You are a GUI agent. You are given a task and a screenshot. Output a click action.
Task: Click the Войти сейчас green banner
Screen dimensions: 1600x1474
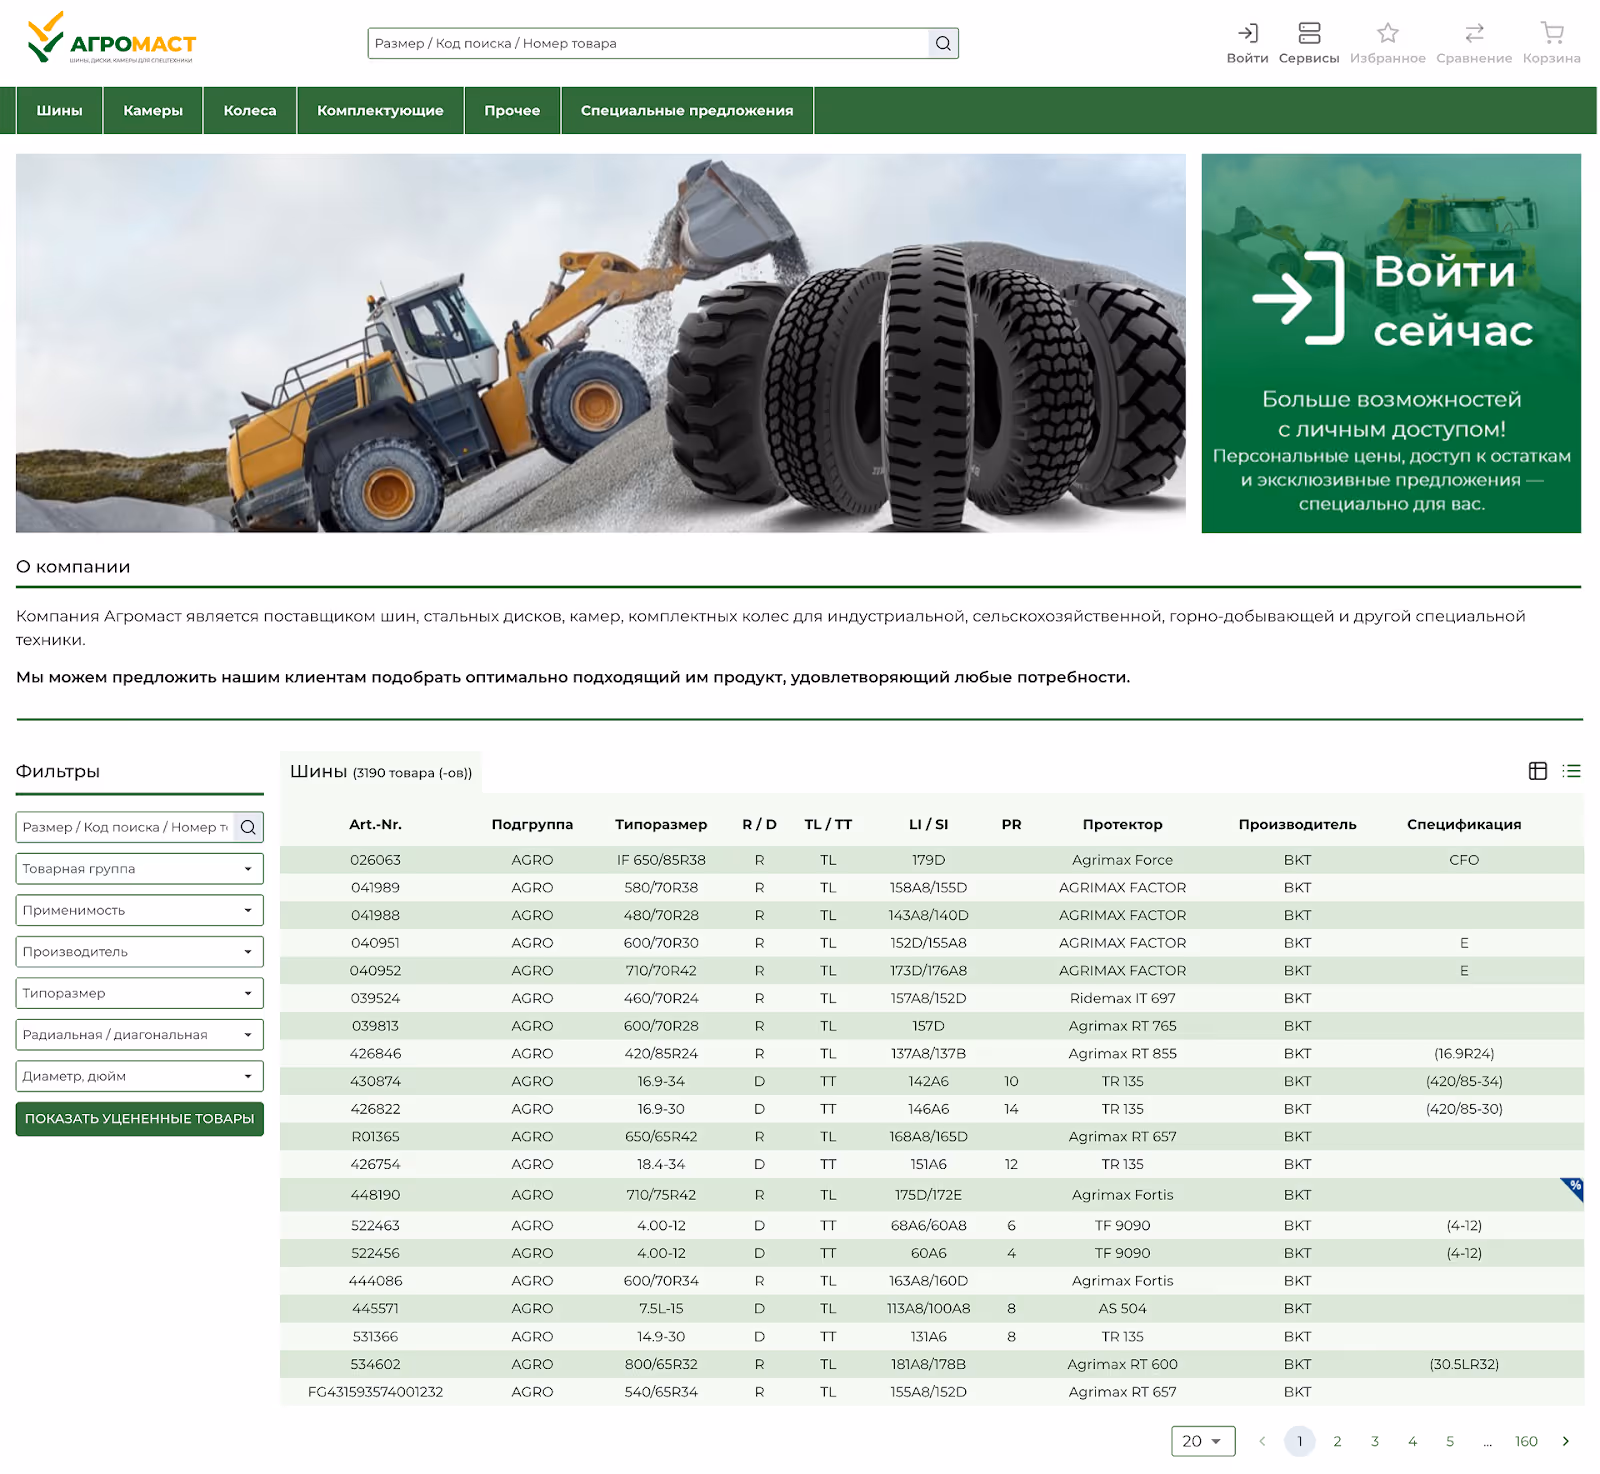pyautogui.click(x=1391, y=343)
